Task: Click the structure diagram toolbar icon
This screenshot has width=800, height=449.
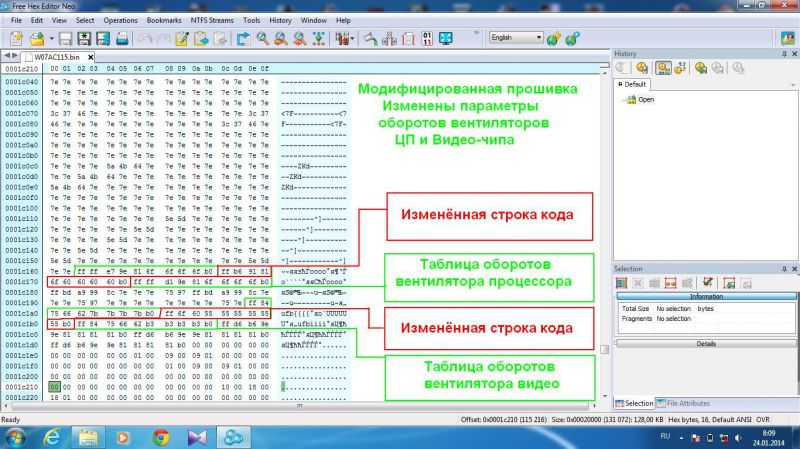Action: pos(389,38)
